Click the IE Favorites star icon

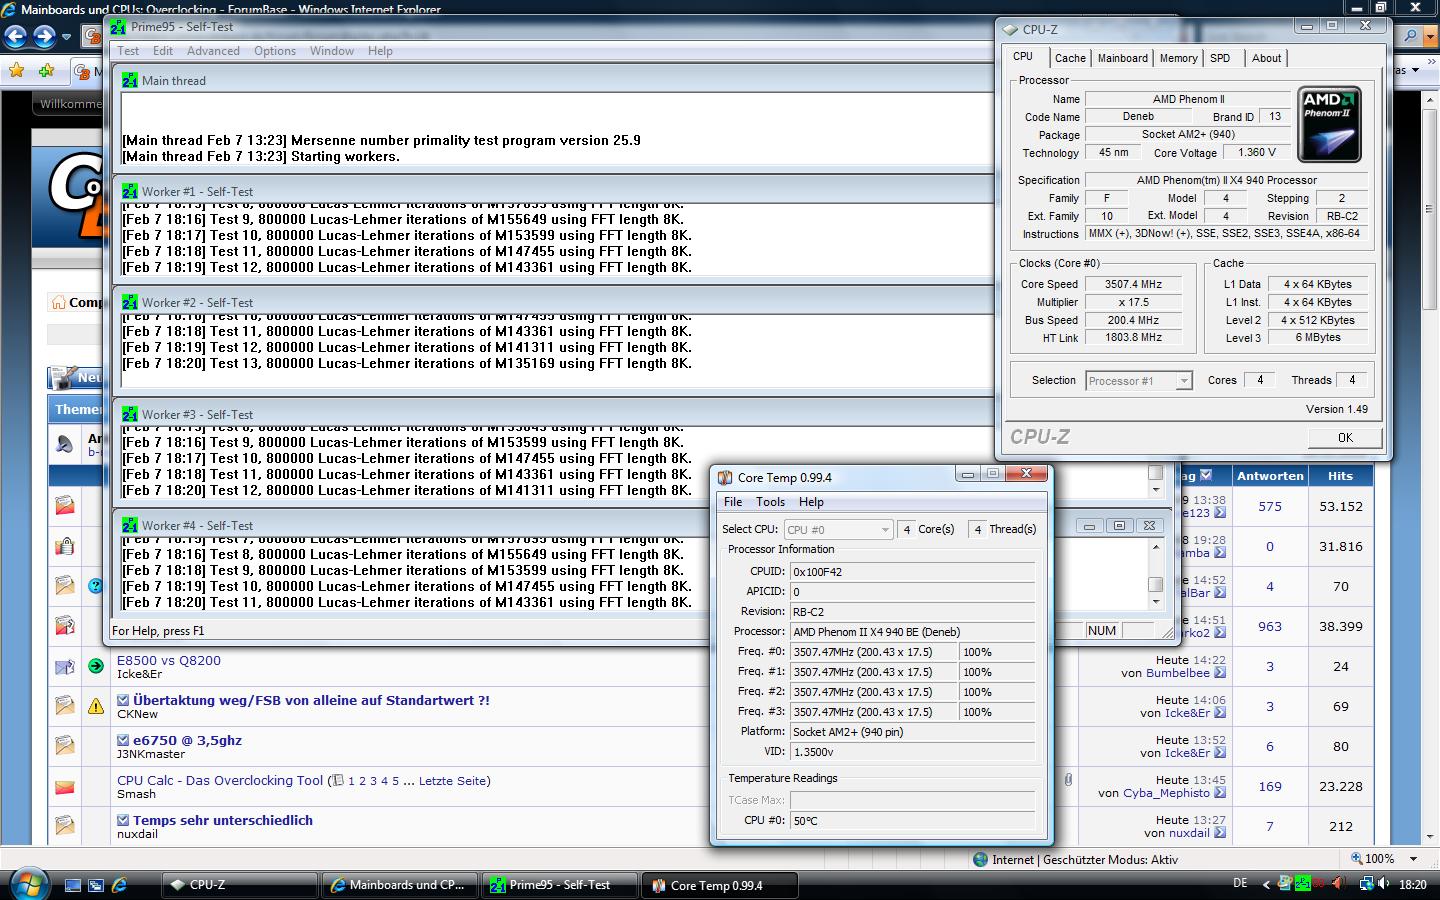16,71
